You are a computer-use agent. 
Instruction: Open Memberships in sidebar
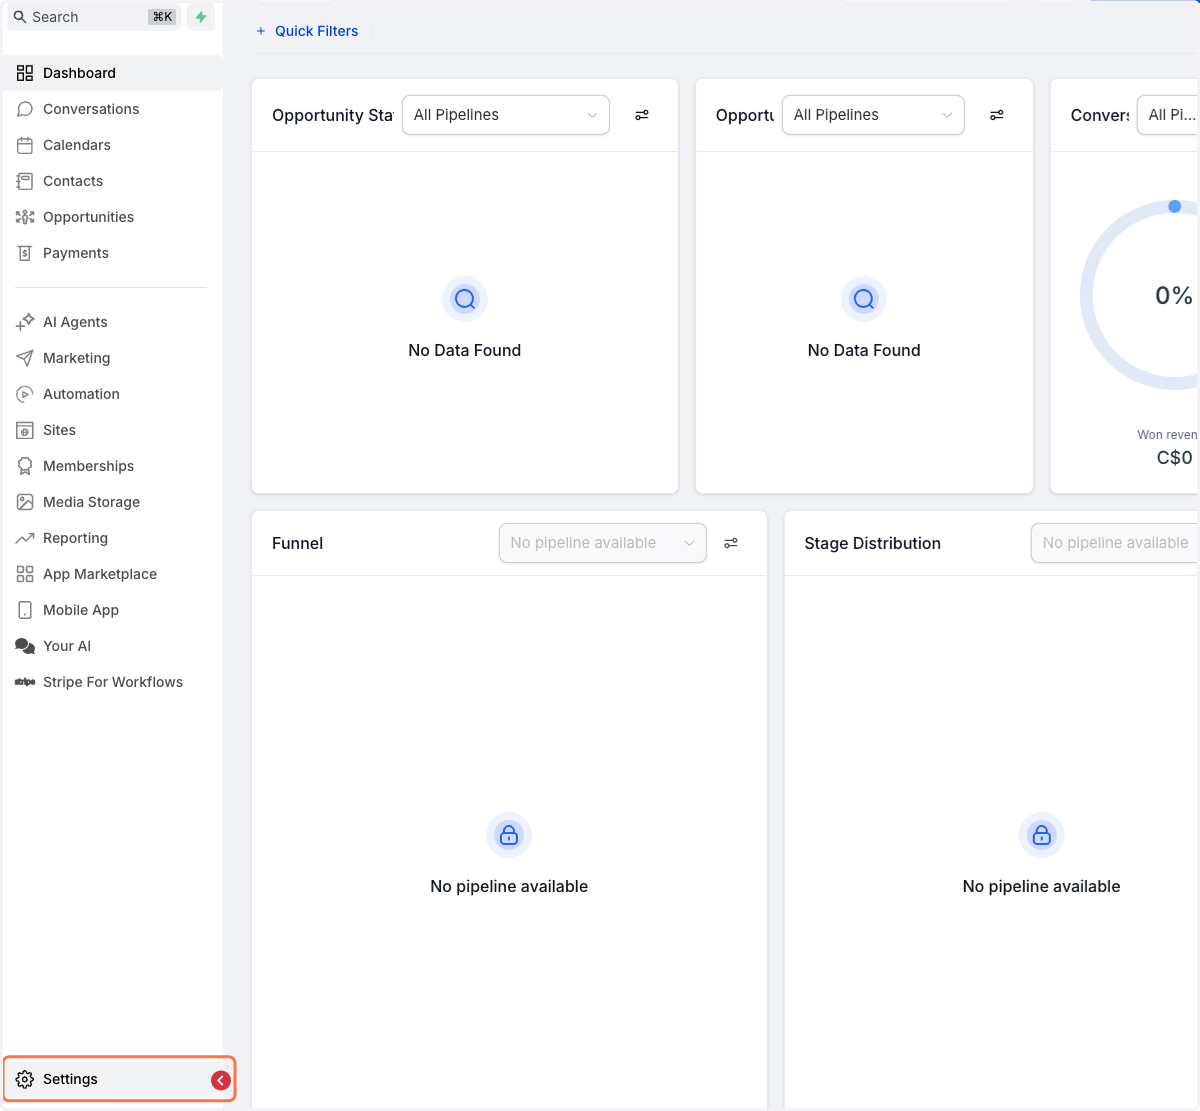point(113,466)
